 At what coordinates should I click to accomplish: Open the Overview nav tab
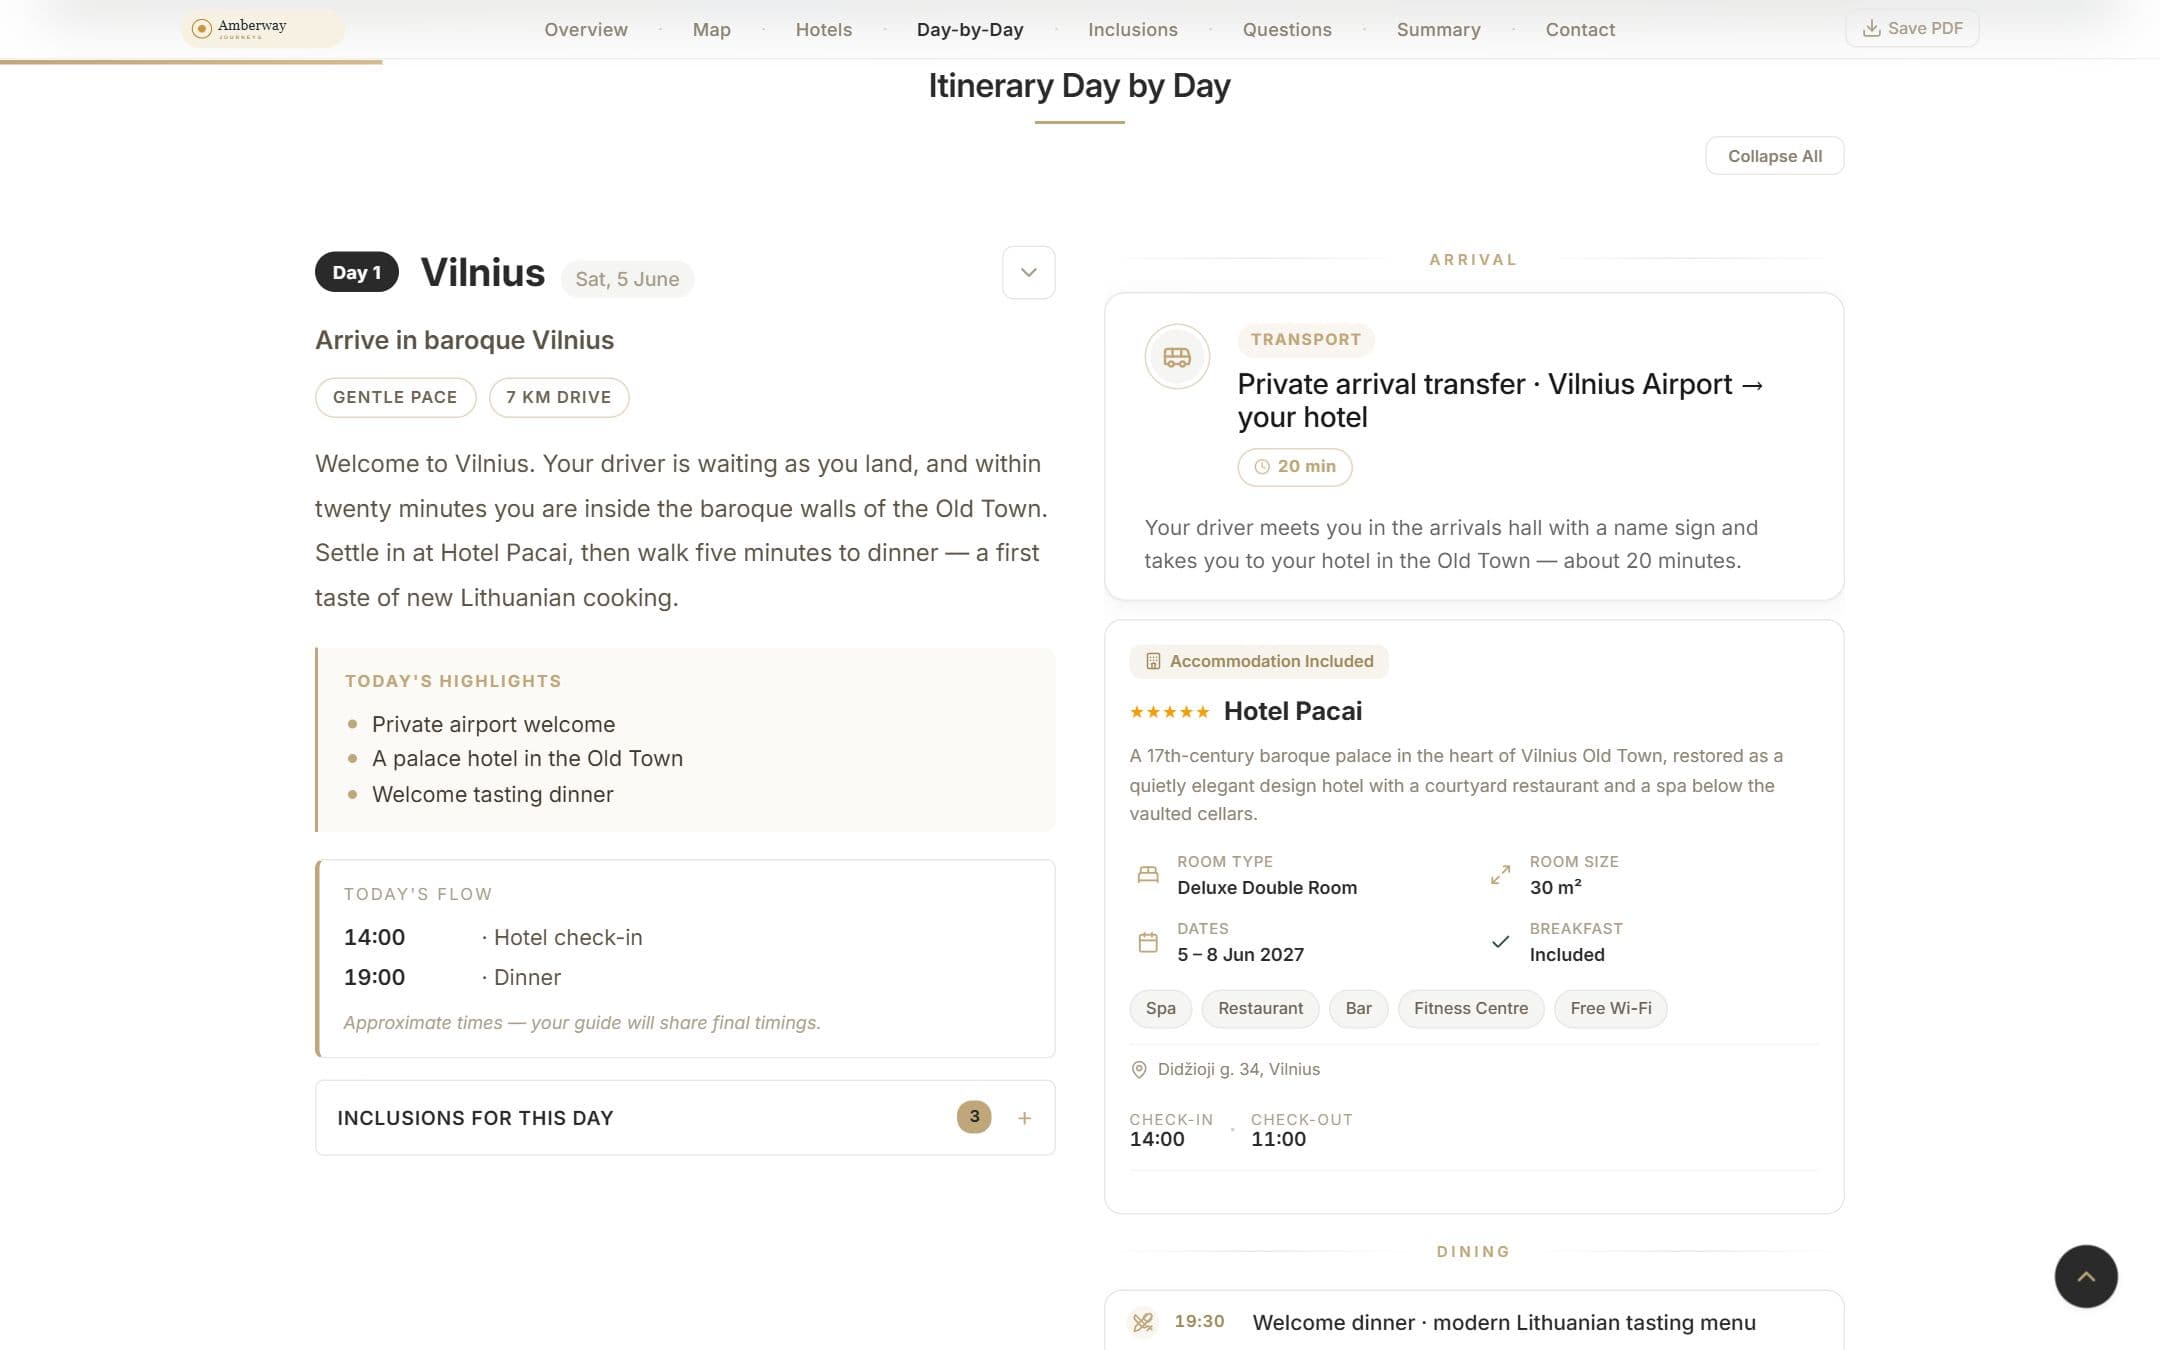tap(586, 30)
